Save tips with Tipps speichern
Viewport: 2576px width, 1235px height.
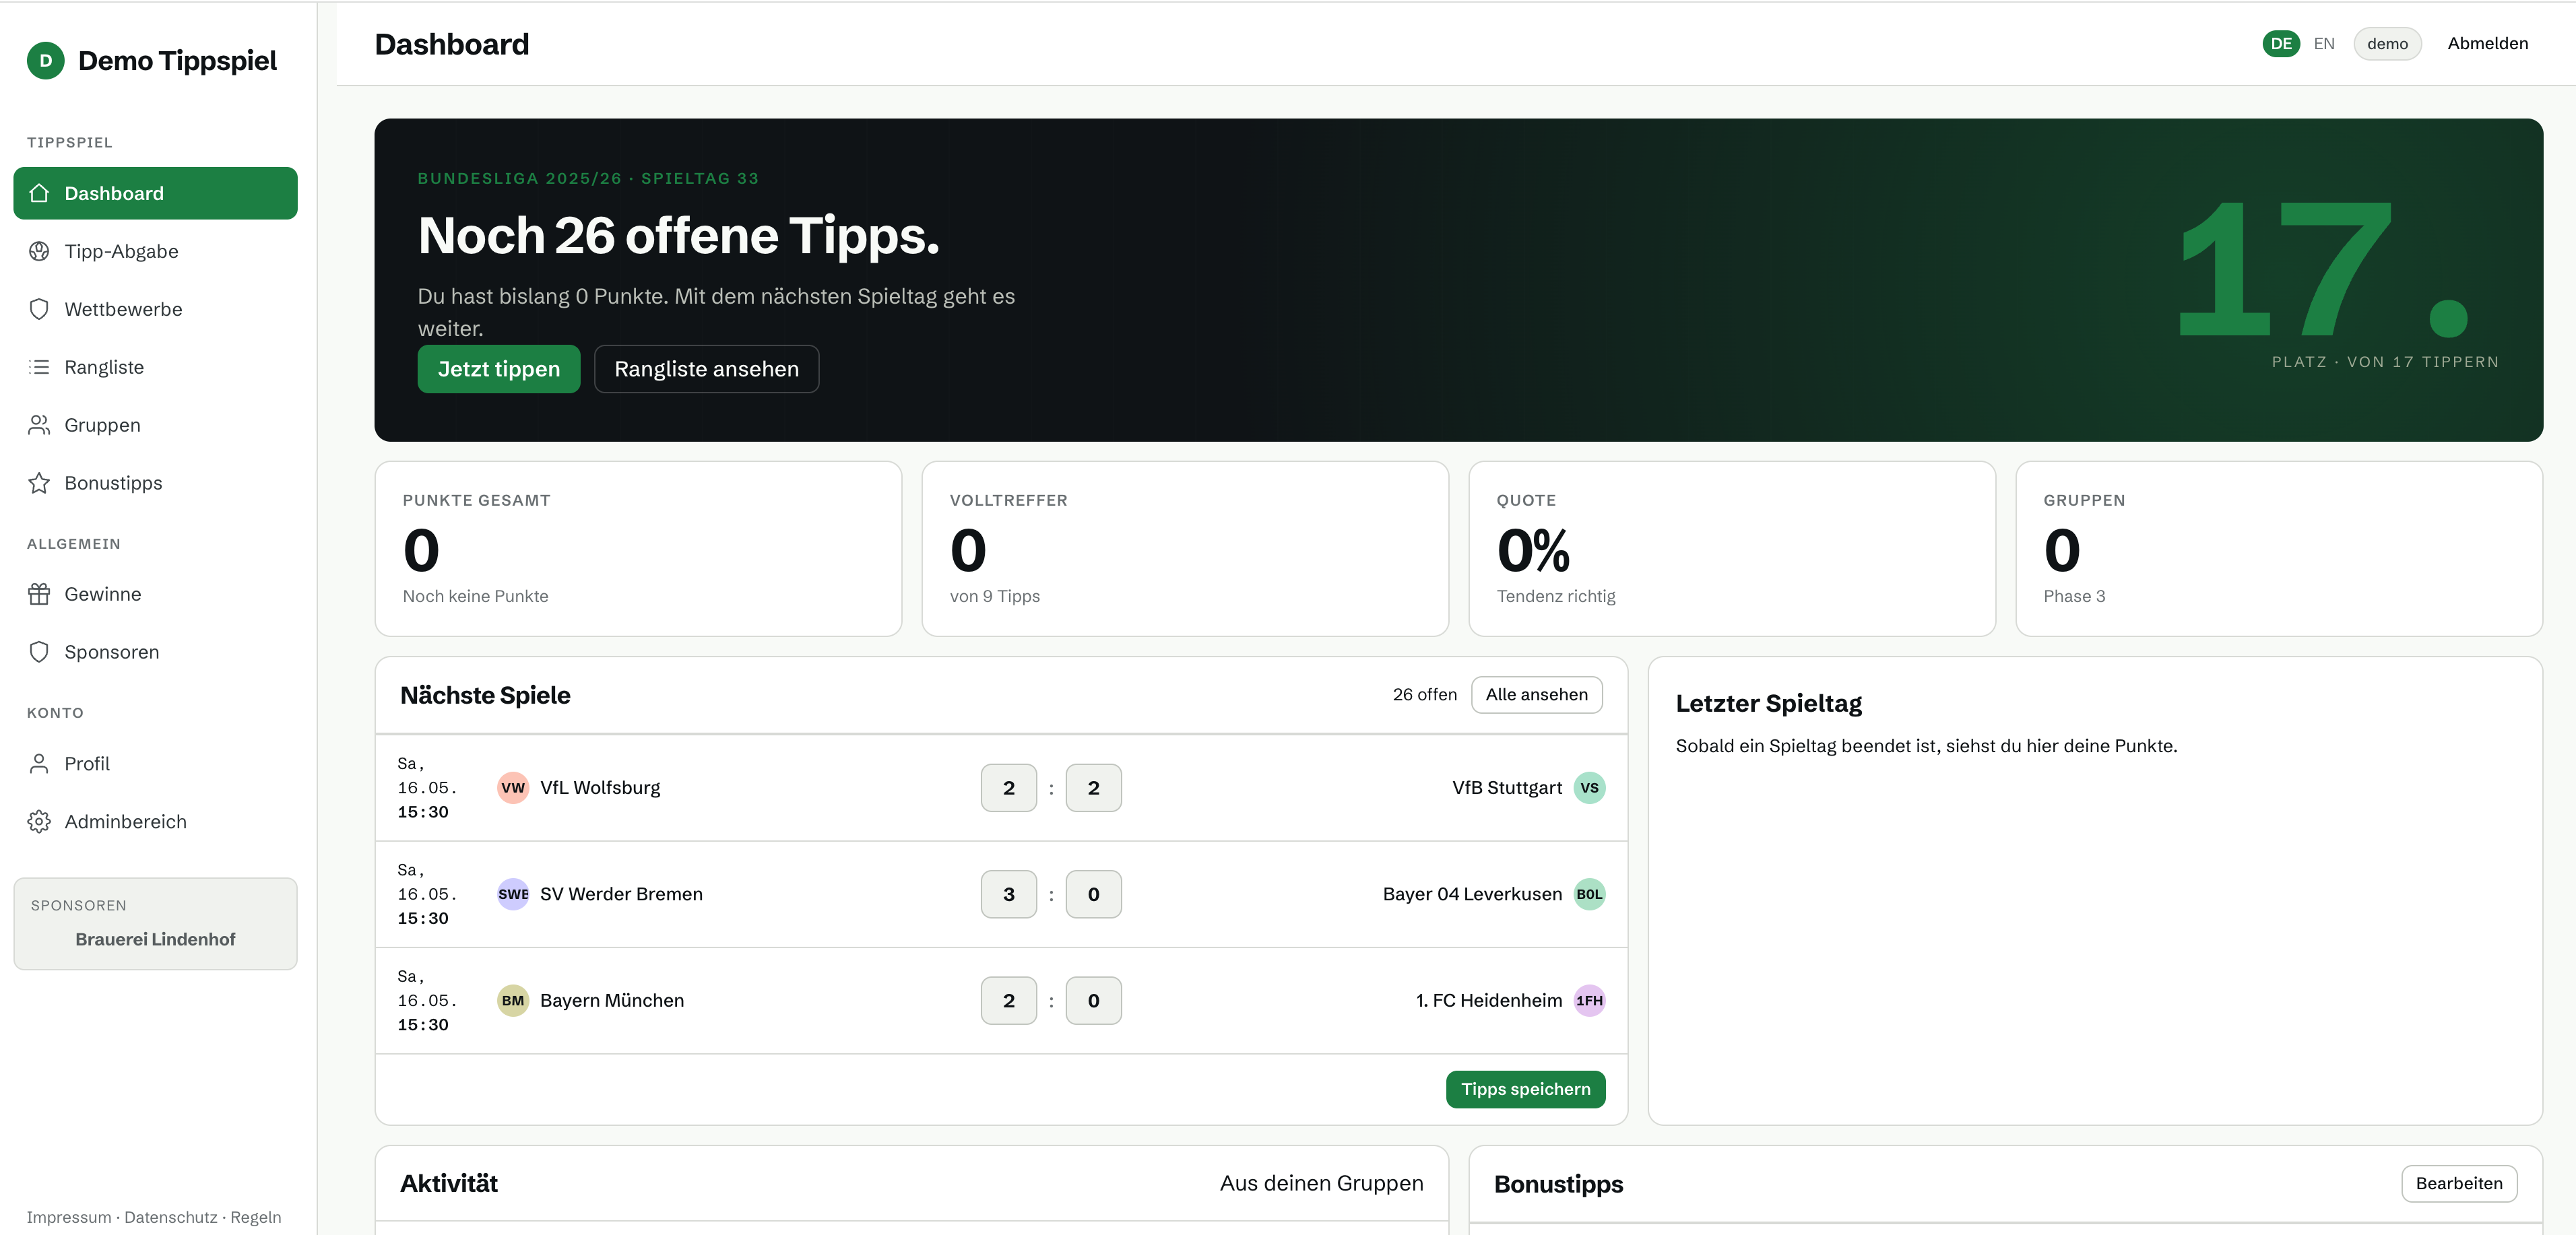tap(1525, 1089)
